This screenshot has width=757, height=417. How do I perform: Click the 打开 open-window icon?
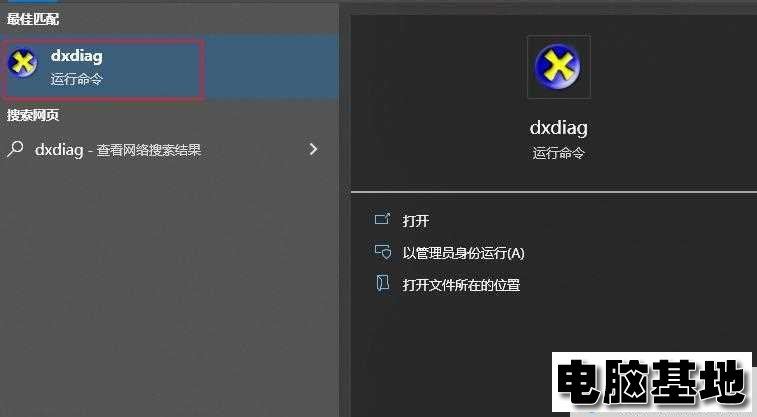click(x=382, y=220)
